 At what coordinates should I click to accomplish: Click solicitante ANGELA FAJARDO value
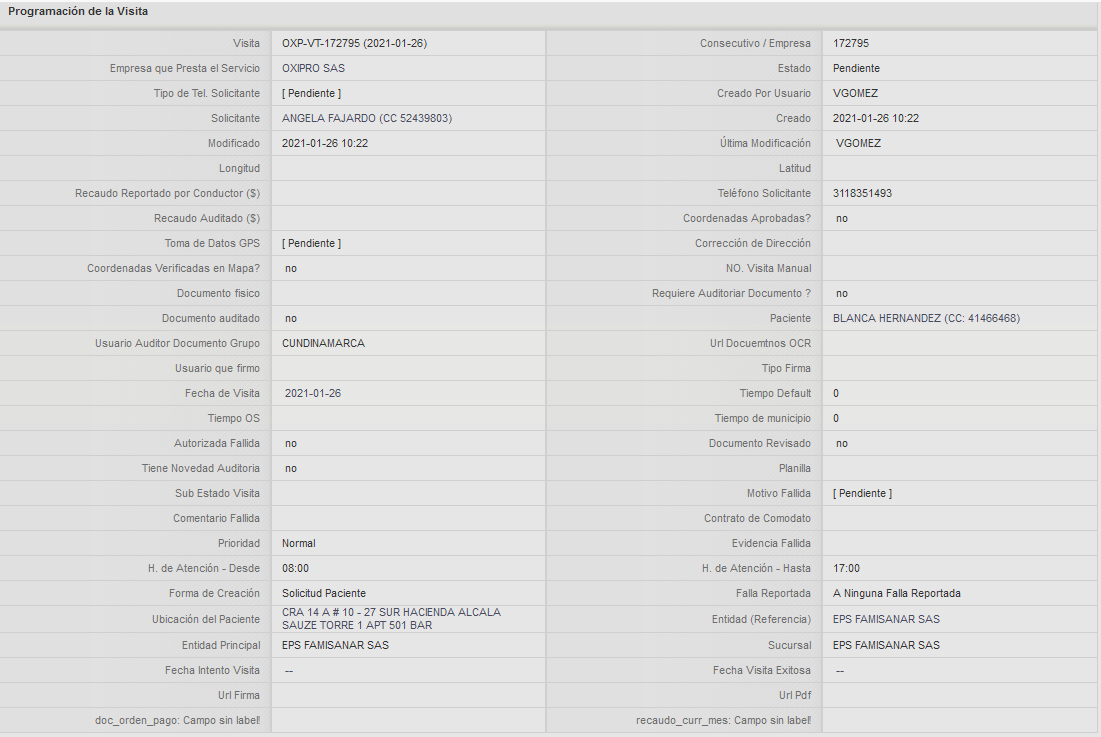[367, 119]
